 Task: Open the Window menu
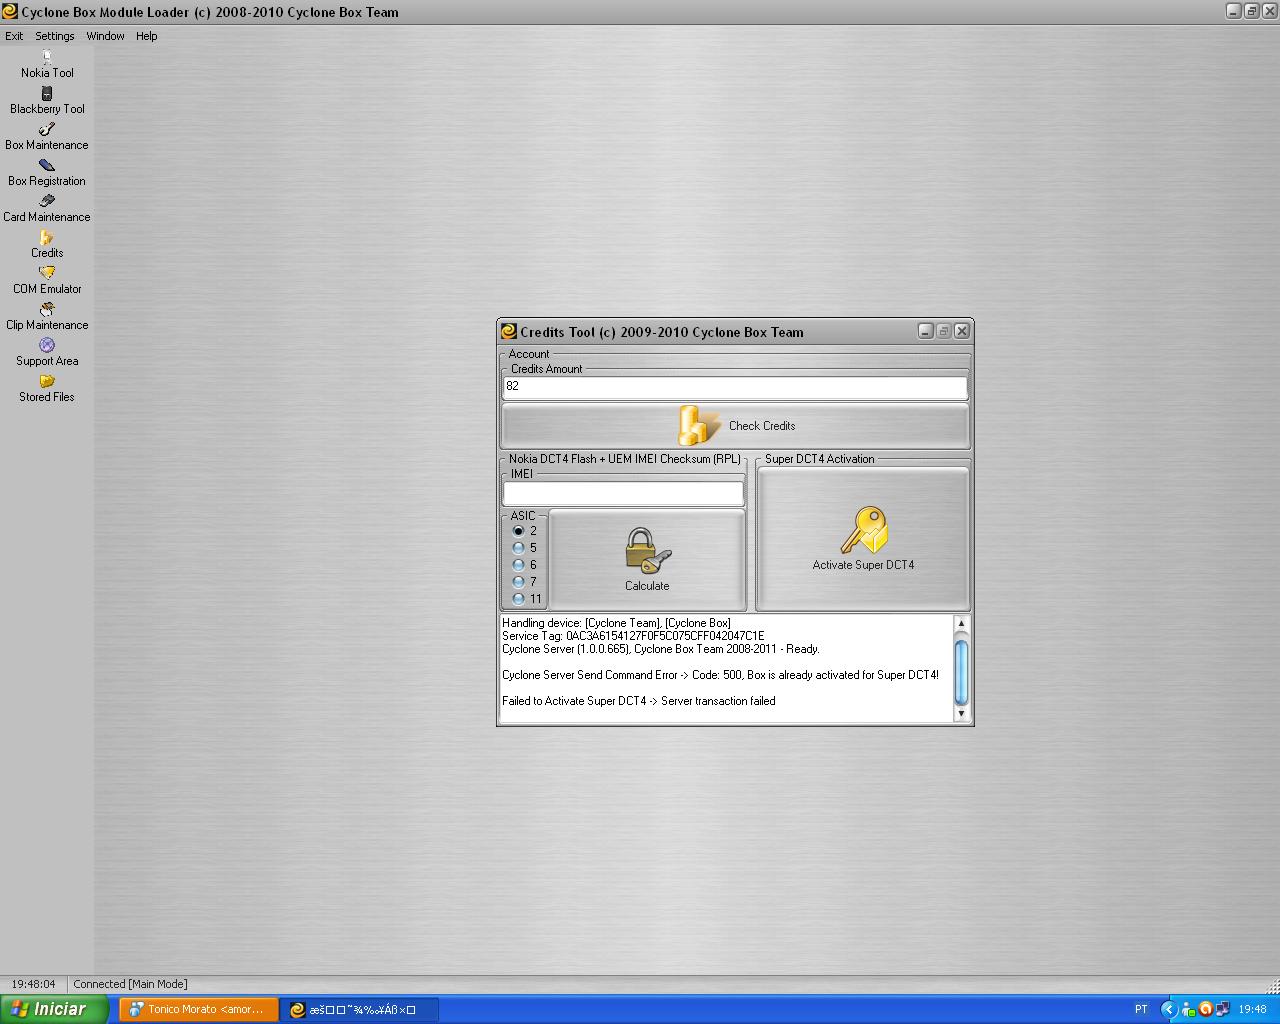tap(105, 36)
